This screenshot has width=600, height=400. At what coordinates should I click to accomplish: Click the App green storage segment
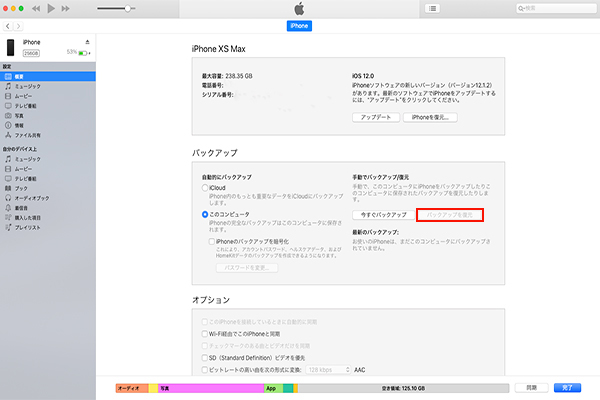coord(274,388)
